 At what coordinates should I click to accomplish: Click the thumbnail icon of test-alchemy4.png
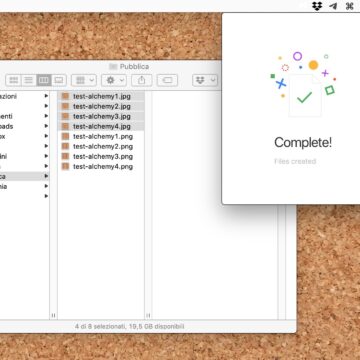point(66,166)
